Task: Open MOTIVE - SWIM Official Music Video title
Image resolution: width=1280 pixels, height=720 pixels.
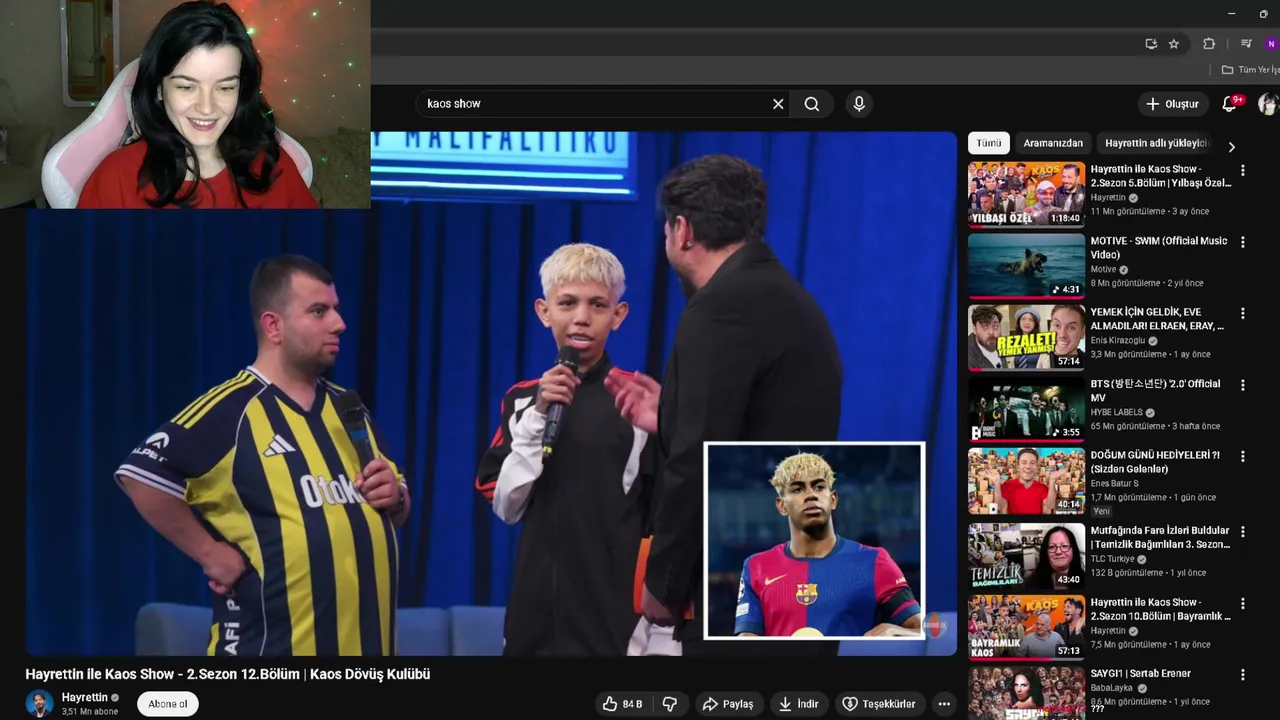Action: 1158,248
